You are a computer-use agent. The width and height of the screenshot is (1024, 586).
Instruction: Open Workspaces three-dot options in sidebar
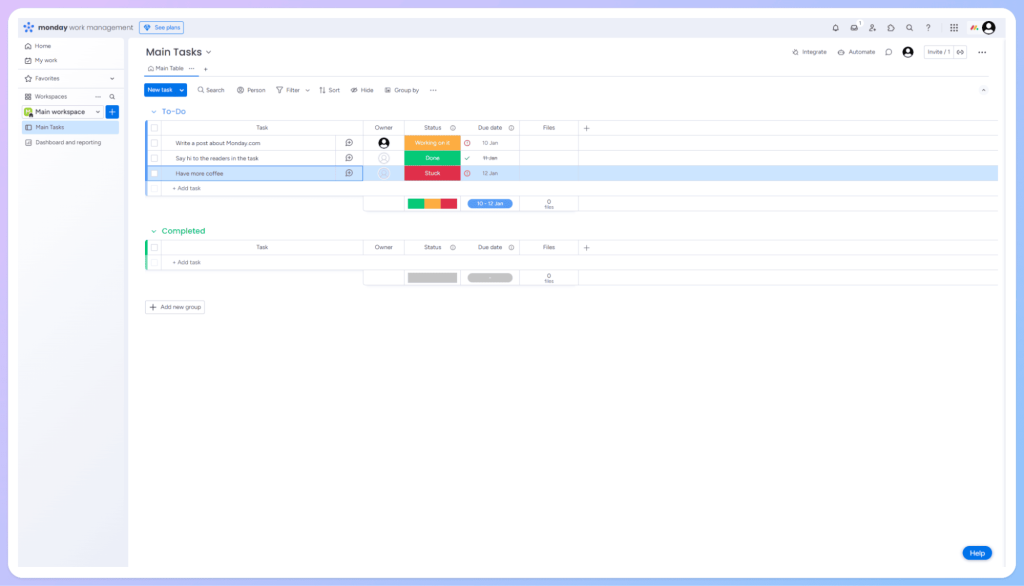(x=98, y=97)
